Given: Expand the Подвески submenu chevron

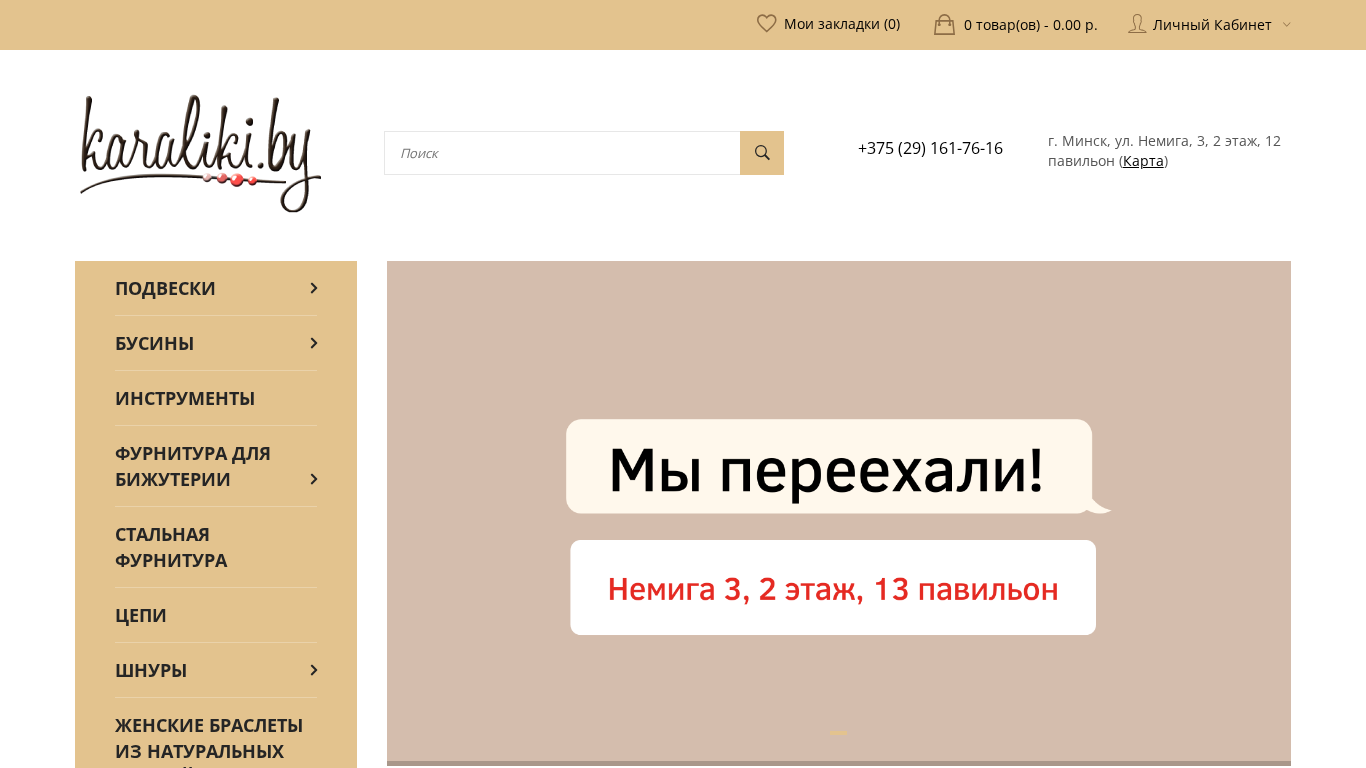Looking at the screenshot, I should click(313, 288).
